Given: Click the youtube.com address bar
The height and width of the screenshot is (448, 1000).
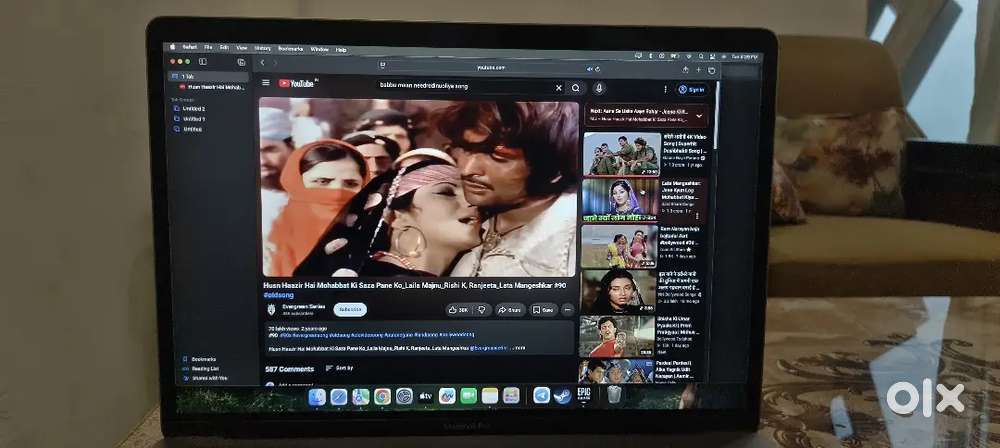Looking at the screenshot, I should (x=491, y=68).
